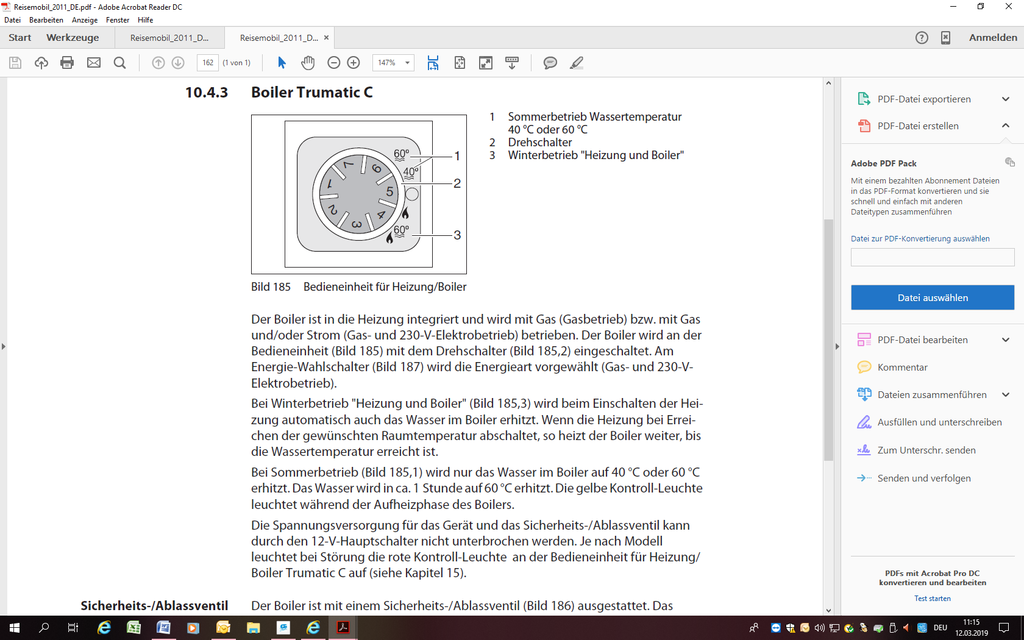Click the PDF-Datei bearbeiten icon

pos(864,340)
